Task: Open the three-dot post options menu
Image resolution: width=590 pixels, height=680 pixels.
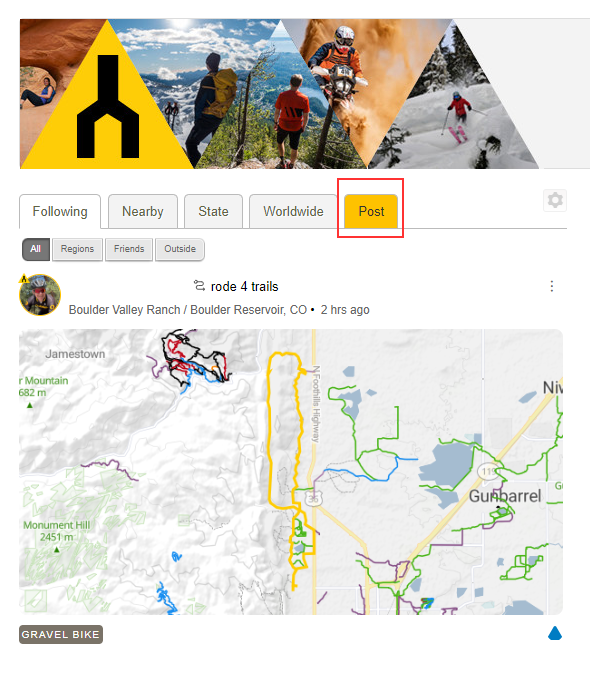Action: [552, 286]
